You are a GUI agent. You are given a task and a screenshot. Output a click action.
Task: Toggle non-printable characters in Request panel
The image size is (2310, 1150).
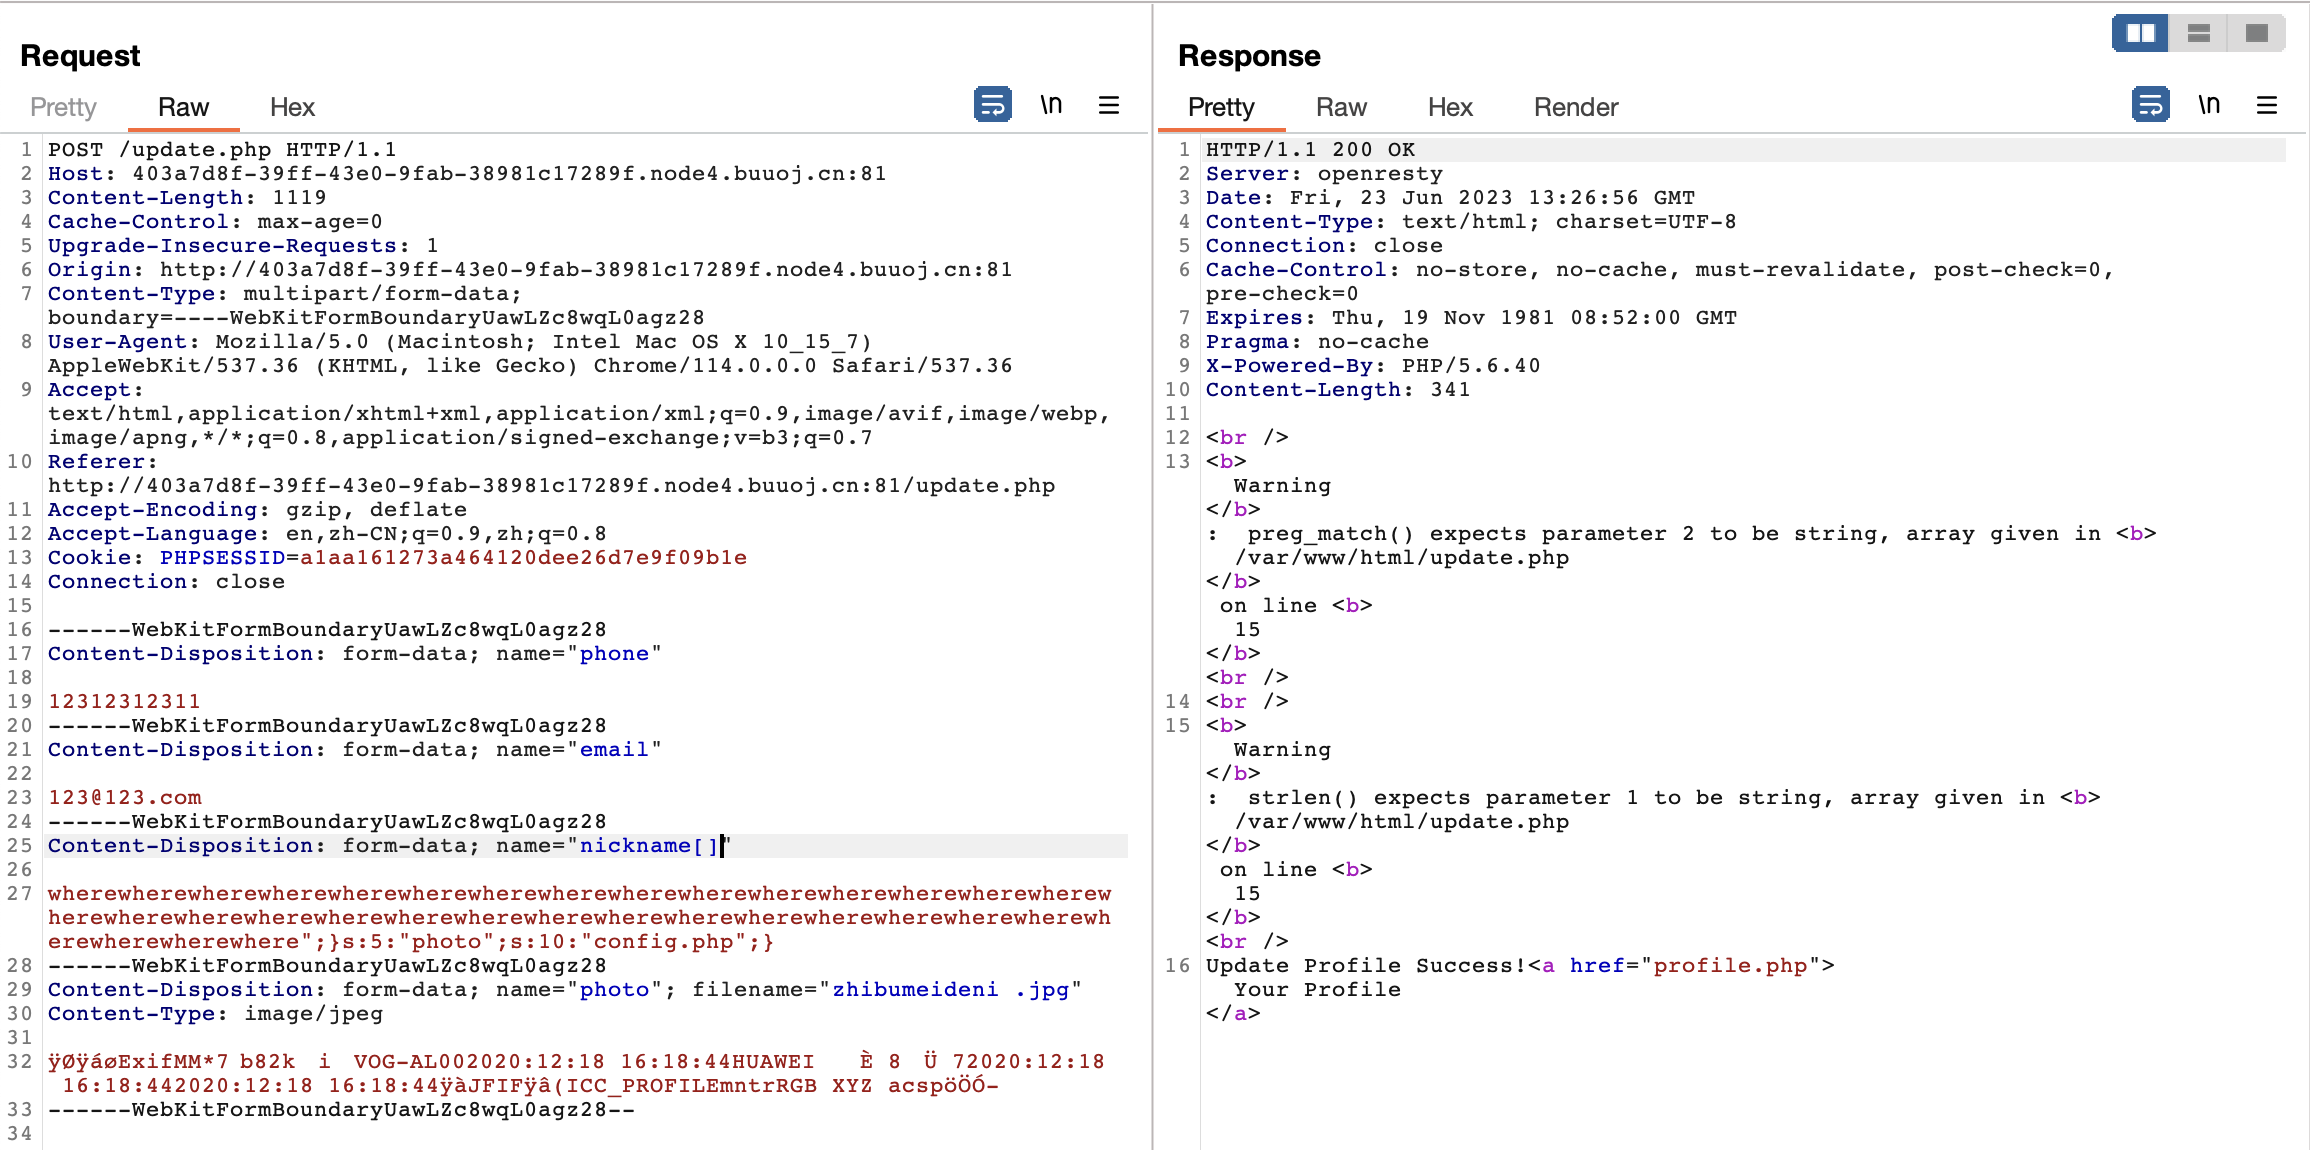click(x=1050, y=105)
